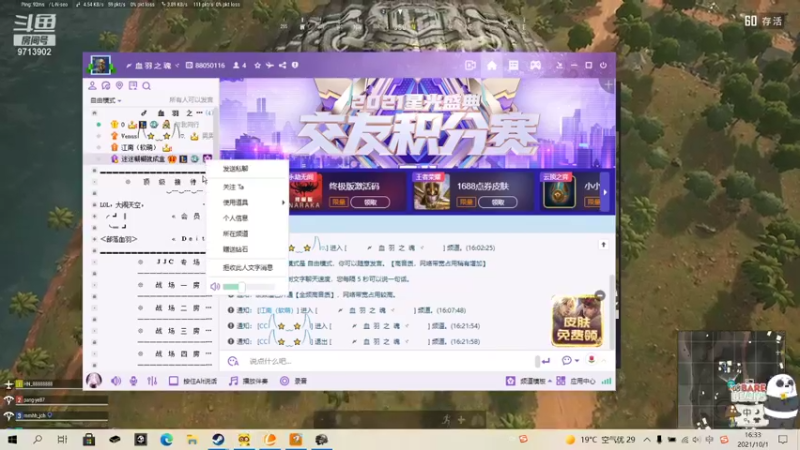The height and width of the screenshot is (450, 800).
Task: Click the 2021星光盛典 banner
Action: point(417,122)
